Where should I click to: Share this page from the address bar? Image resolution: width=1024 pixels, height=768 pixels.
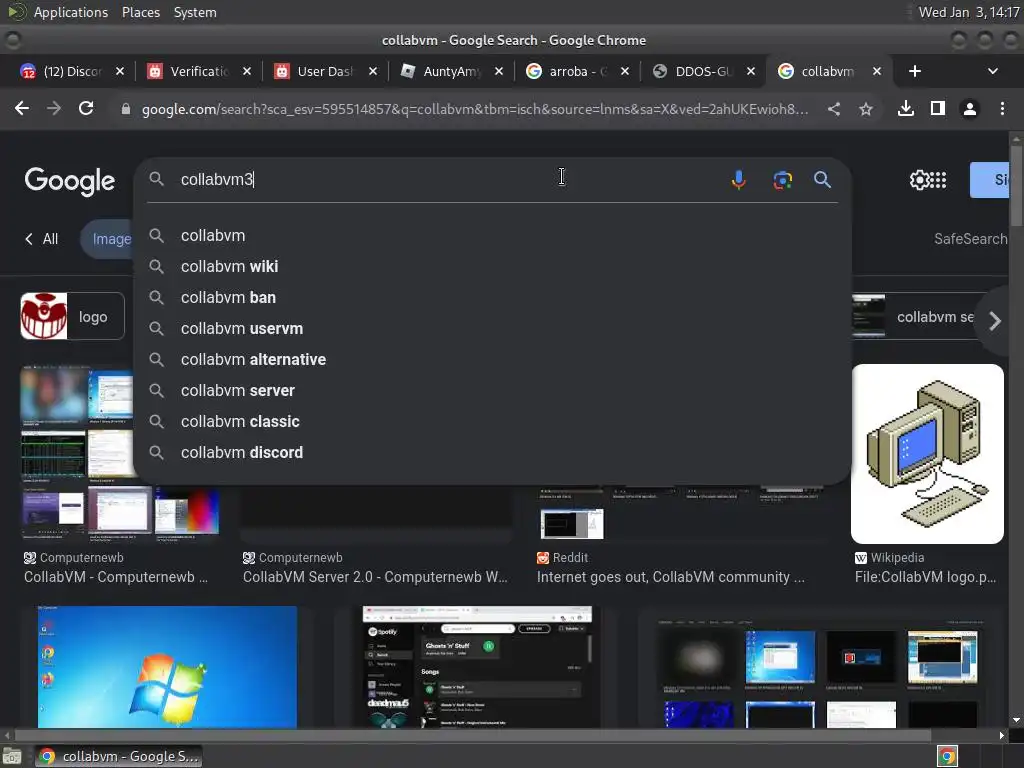click(834, 109)
